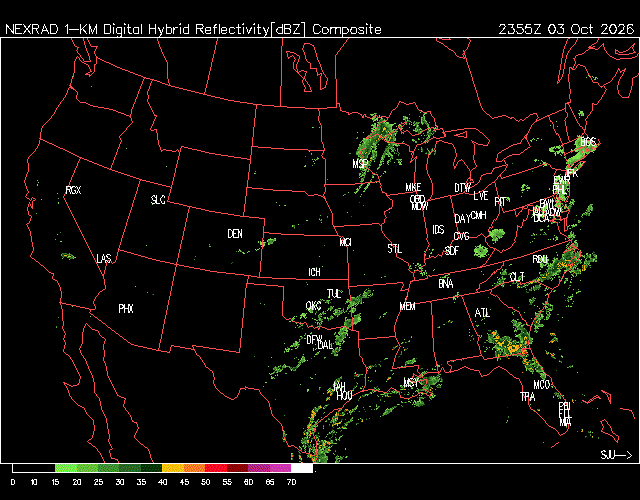Screen dimensions: 640x500
Task: Click the MEM airport label
Action: click(x=407, y=307)
